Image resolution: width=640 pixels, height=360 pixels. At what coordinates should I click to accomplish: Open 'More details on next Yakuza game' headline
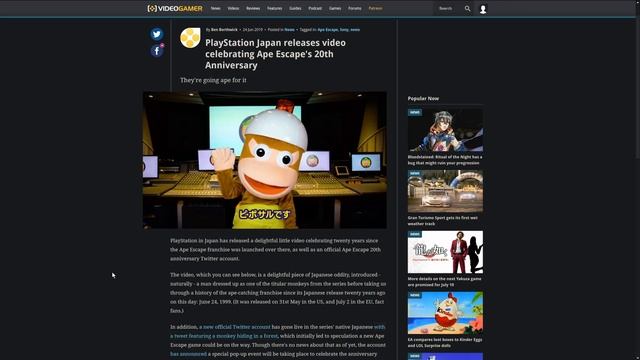[444, 282]
